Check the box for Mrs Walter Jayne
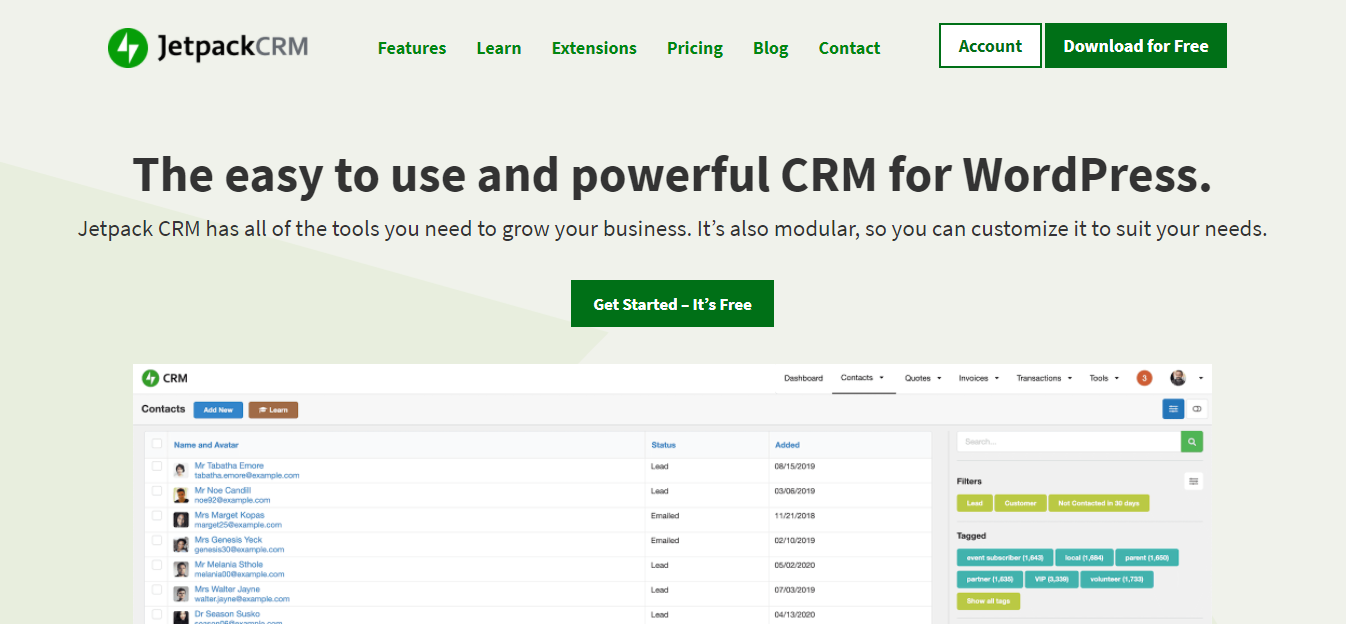1346x624 pixels. point(157,589)
